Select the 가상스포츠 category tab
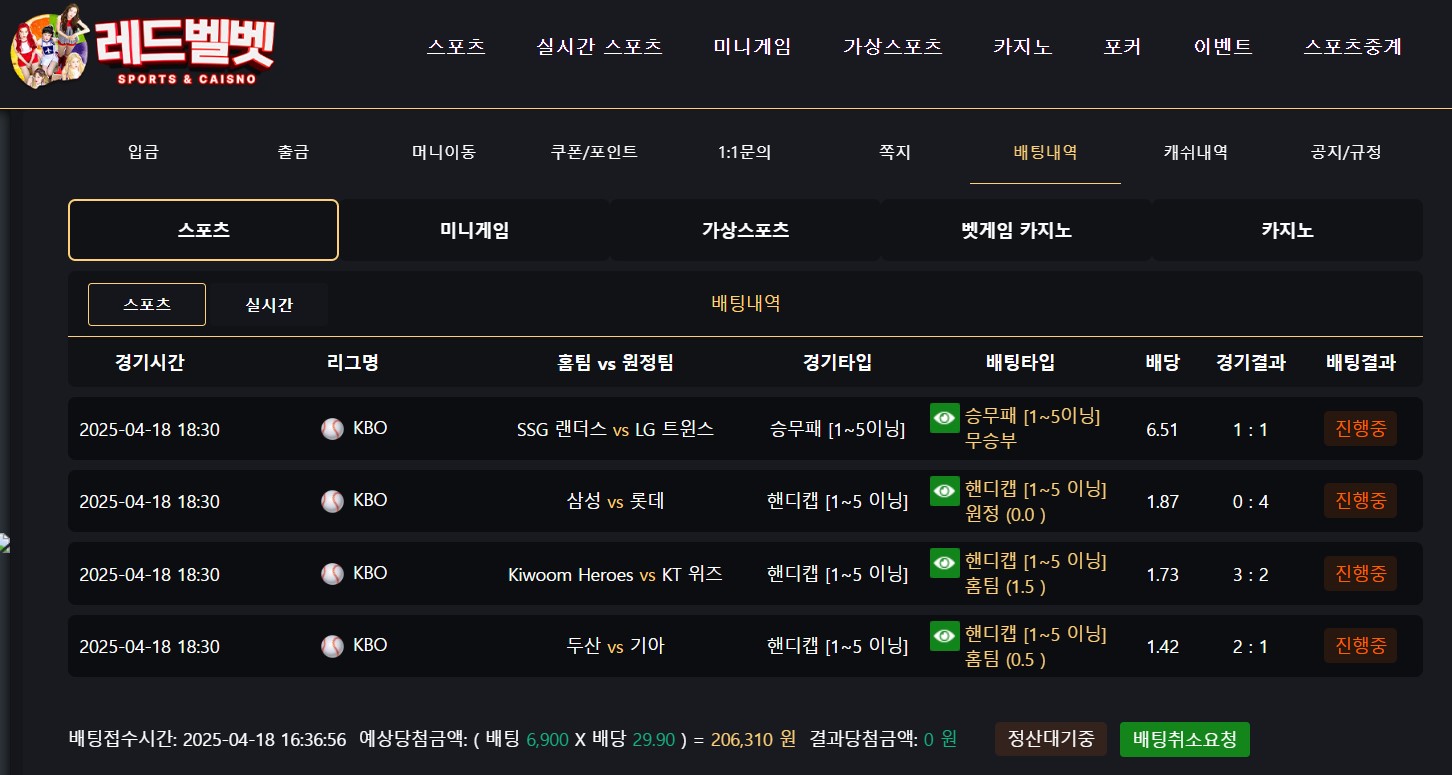The width and height of the screenshot is (1452, 775). coord(745,230)
